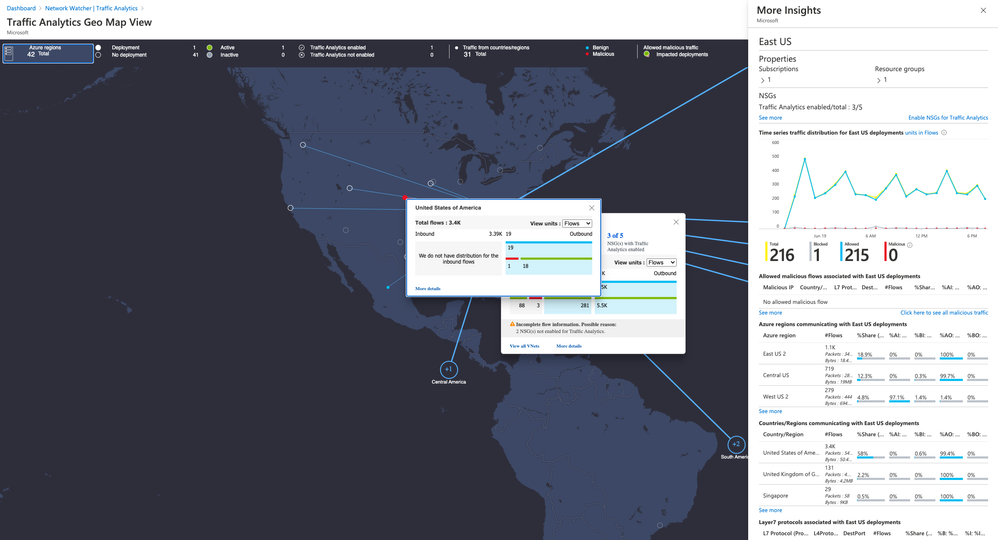Screen dimensions: 998x540
Task: Click See more under Azure regions table
Action: click(770, 411)
